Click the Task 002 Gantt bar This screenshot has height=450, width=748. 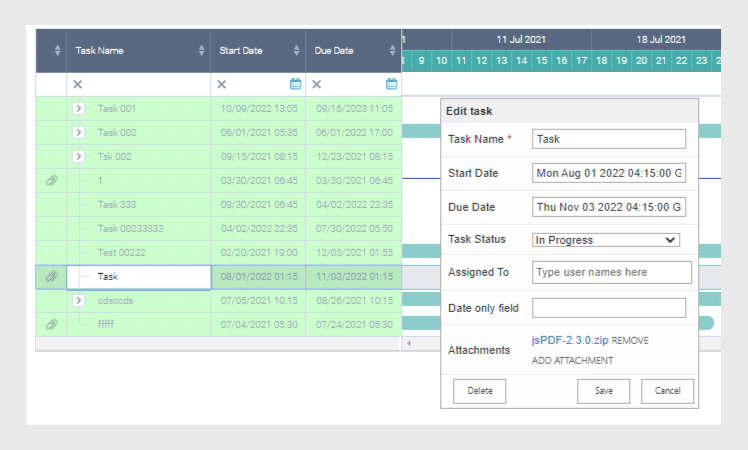coord(421,131)
